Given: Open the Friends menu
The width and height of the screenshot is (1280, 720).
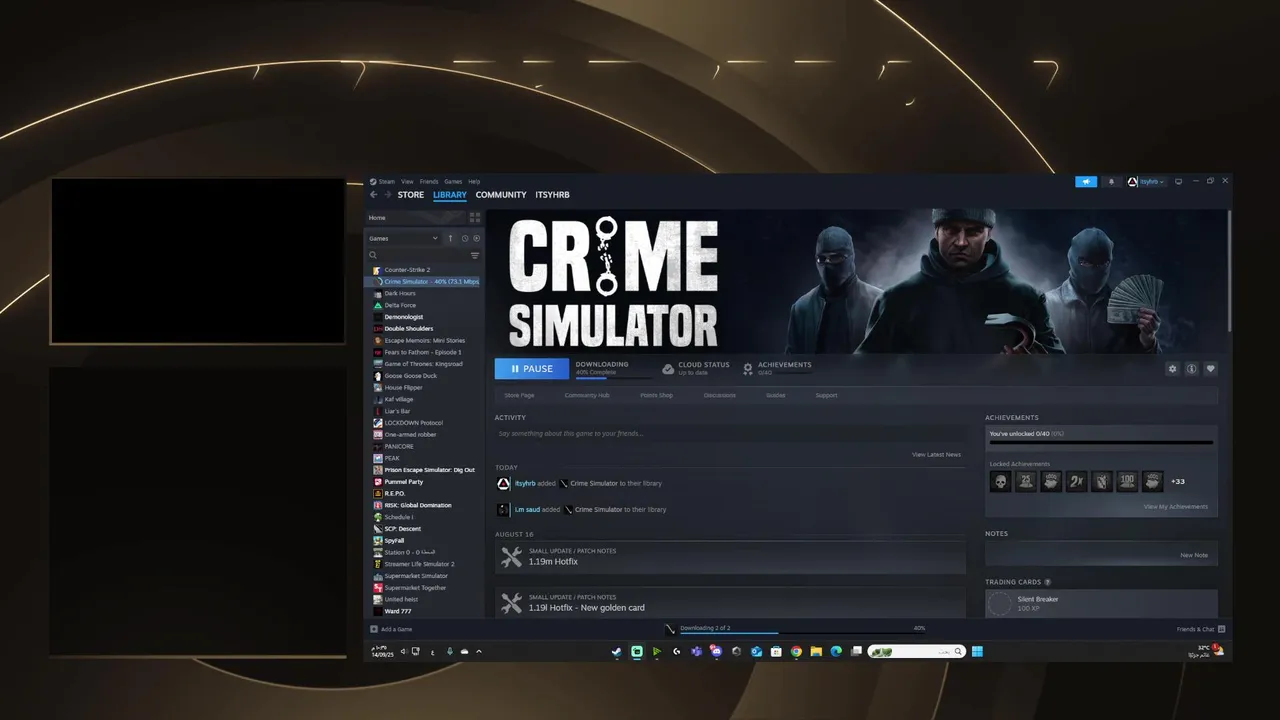Looking at the screenshot, I should [429, 182].
